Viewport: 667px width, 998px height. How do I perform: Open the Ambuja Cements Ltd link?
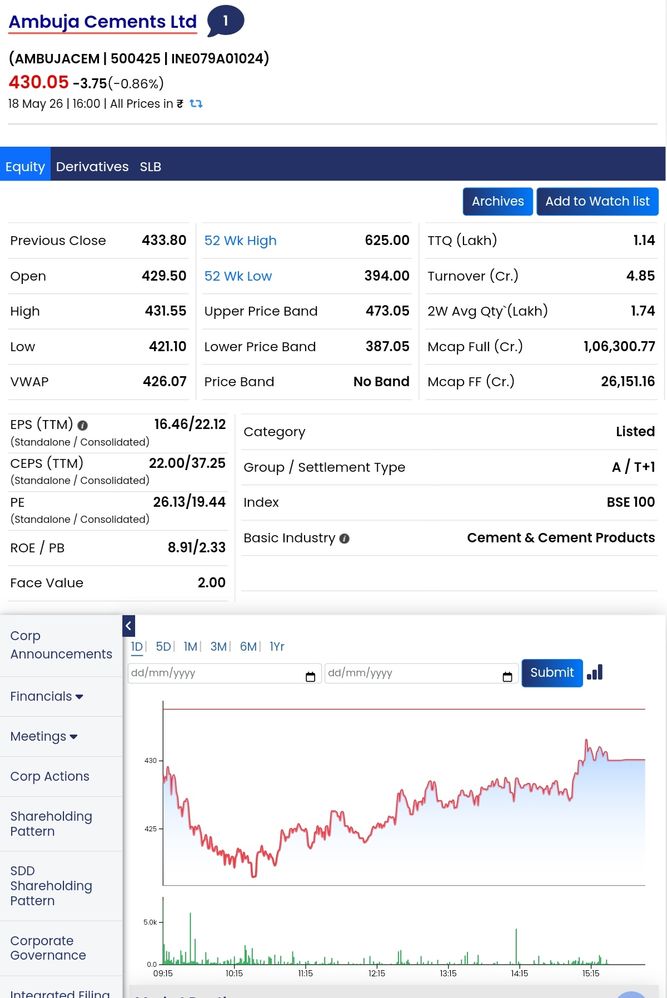click(x=102, y=22)
